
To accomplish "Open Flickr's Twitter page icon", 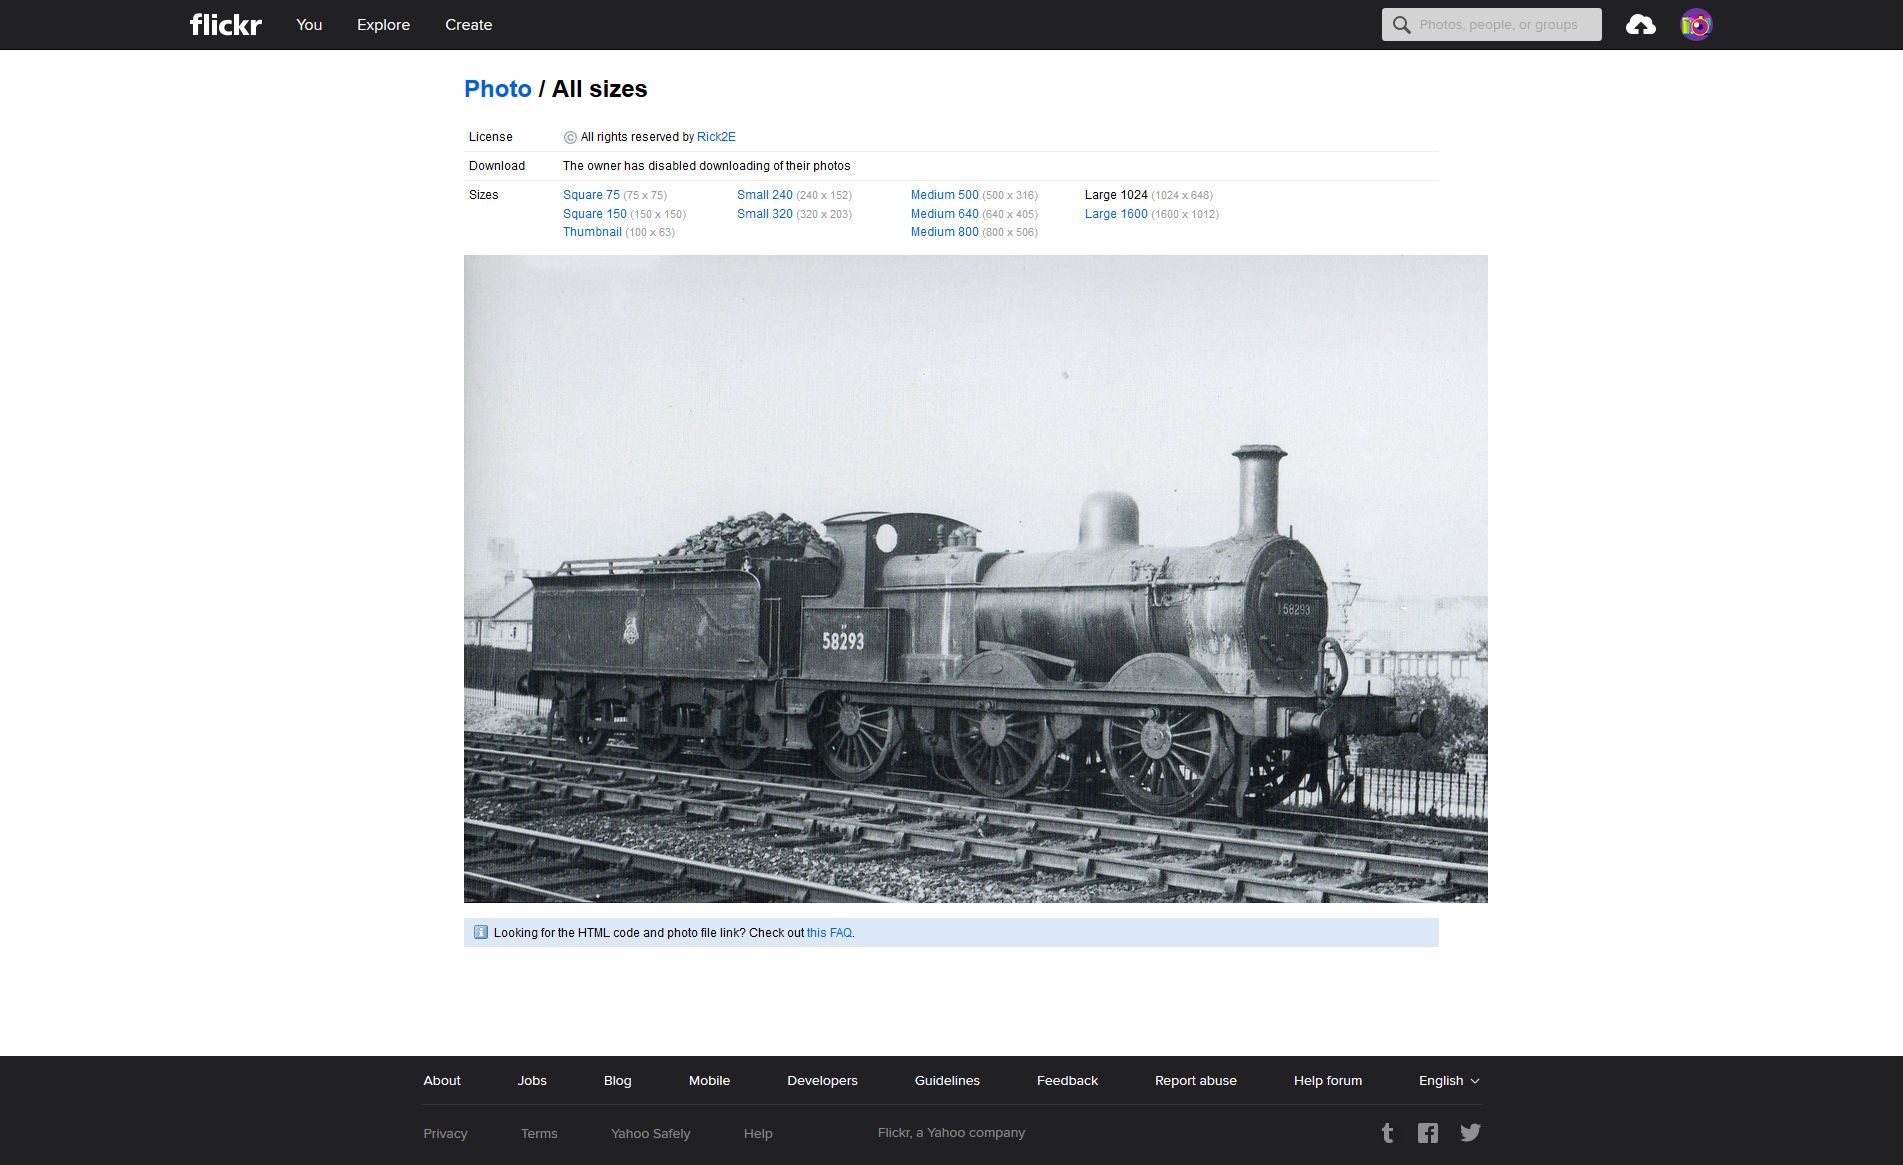I will (1470, 1133).
